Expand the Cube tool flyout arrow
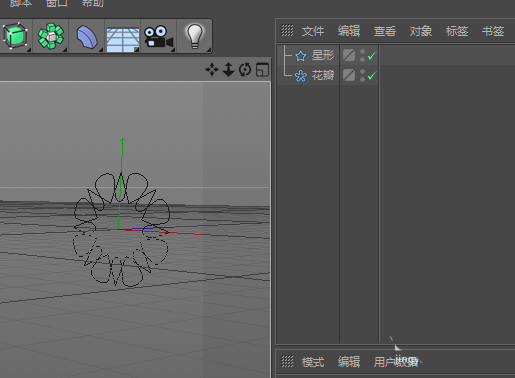This screenshot has width=515, height=378. [x=29, y=50]
